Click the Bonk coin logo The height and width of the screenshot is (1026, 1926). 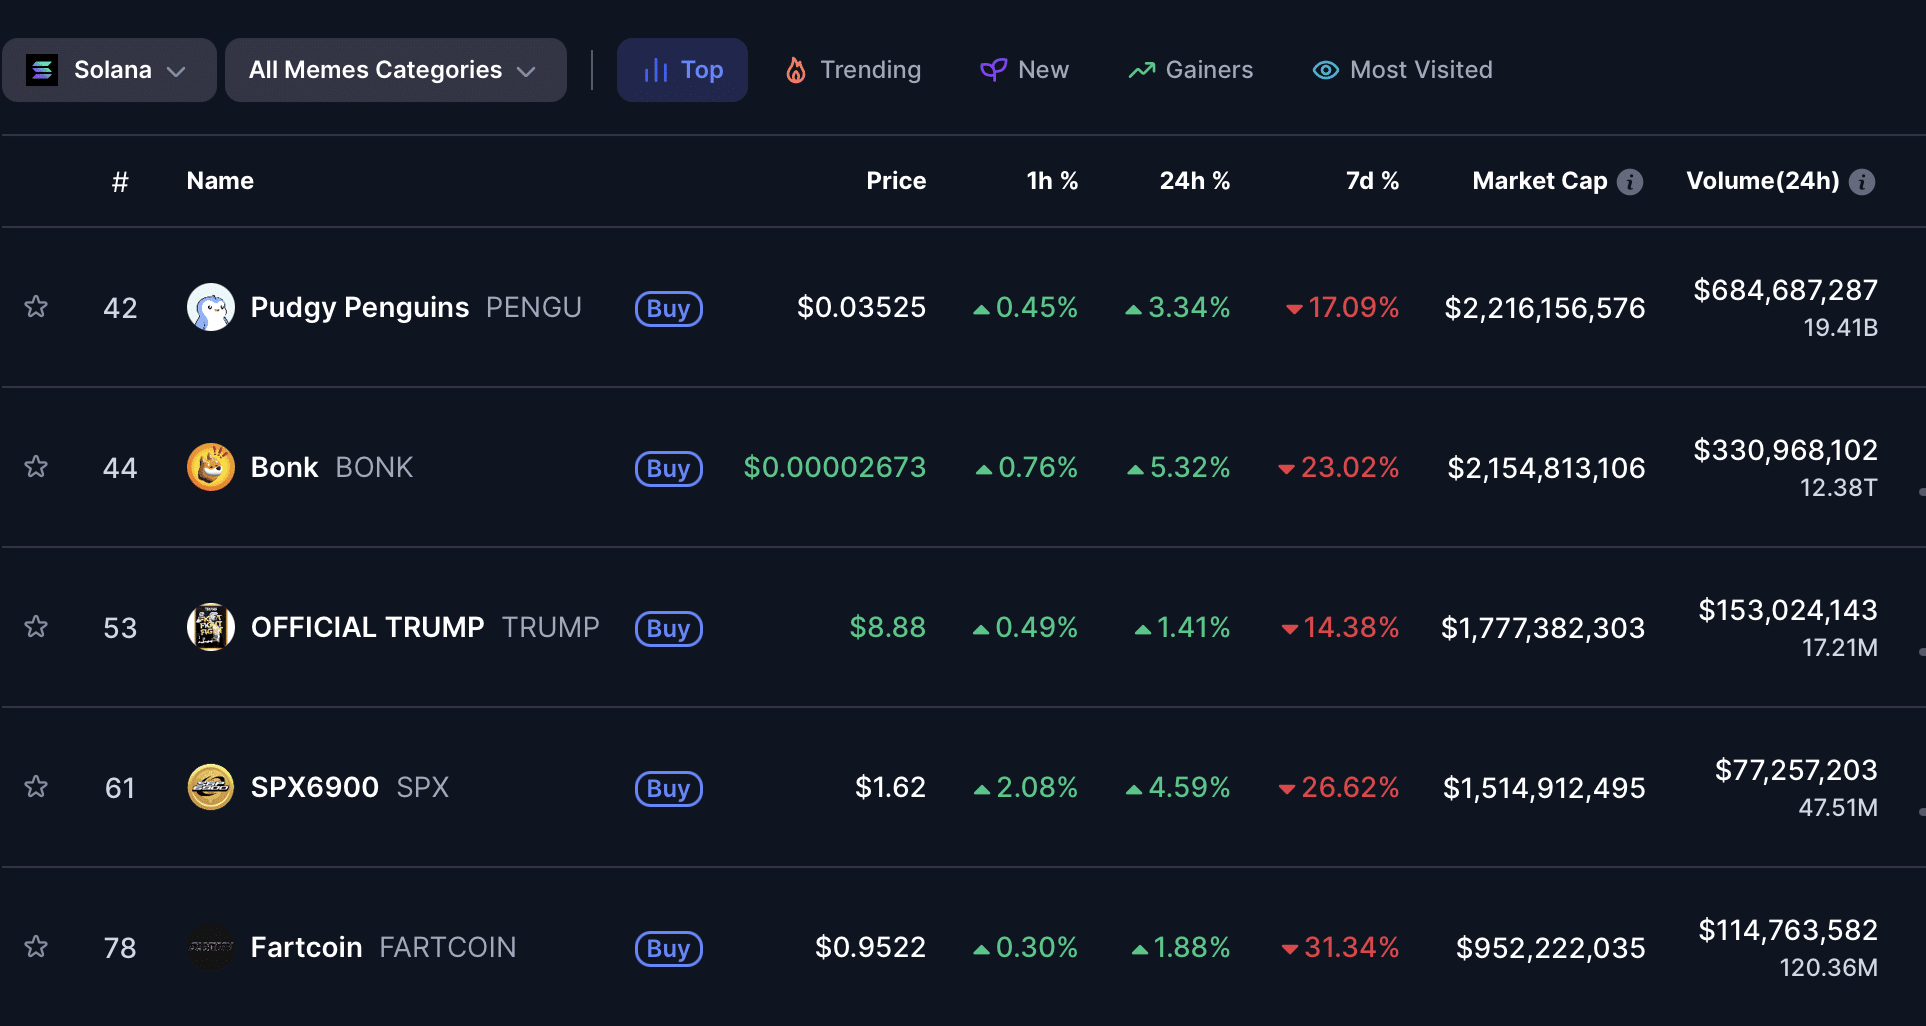pyautogui.click(x=211, y=467)
